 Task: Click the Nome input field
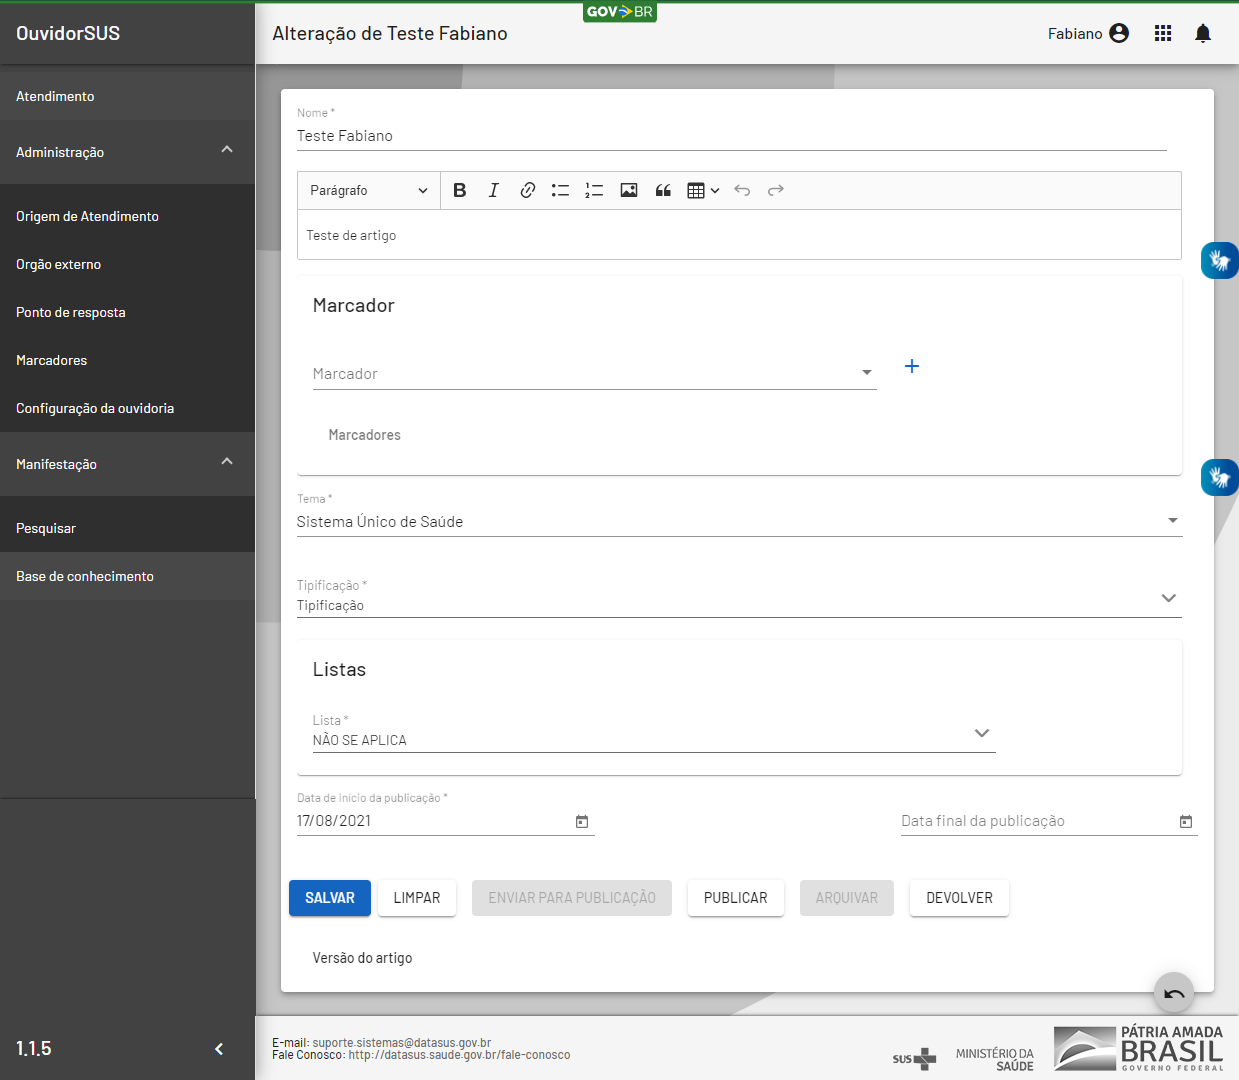tap(730, 136)
